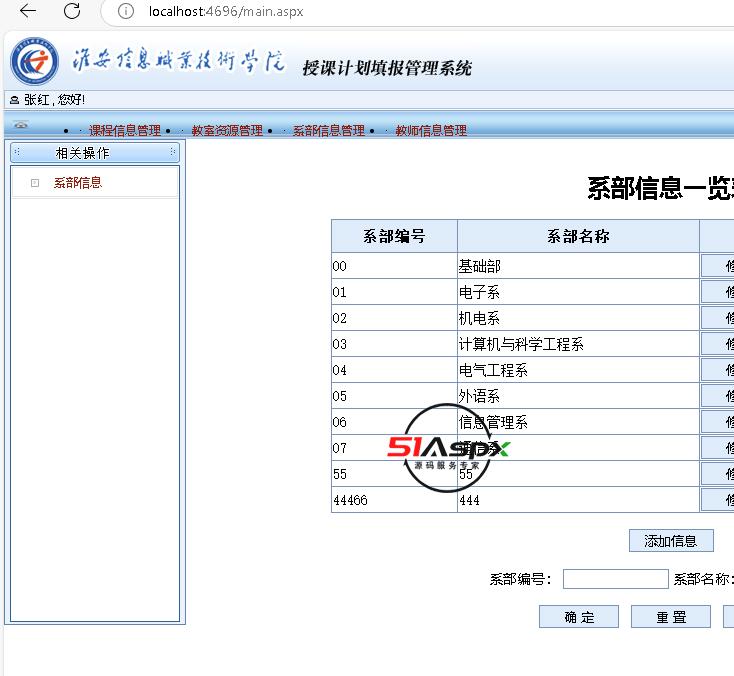The height and width of the screenshot is (676, 734).
Task: Open 教师信息管理 menu
Action: click(431, 131)
